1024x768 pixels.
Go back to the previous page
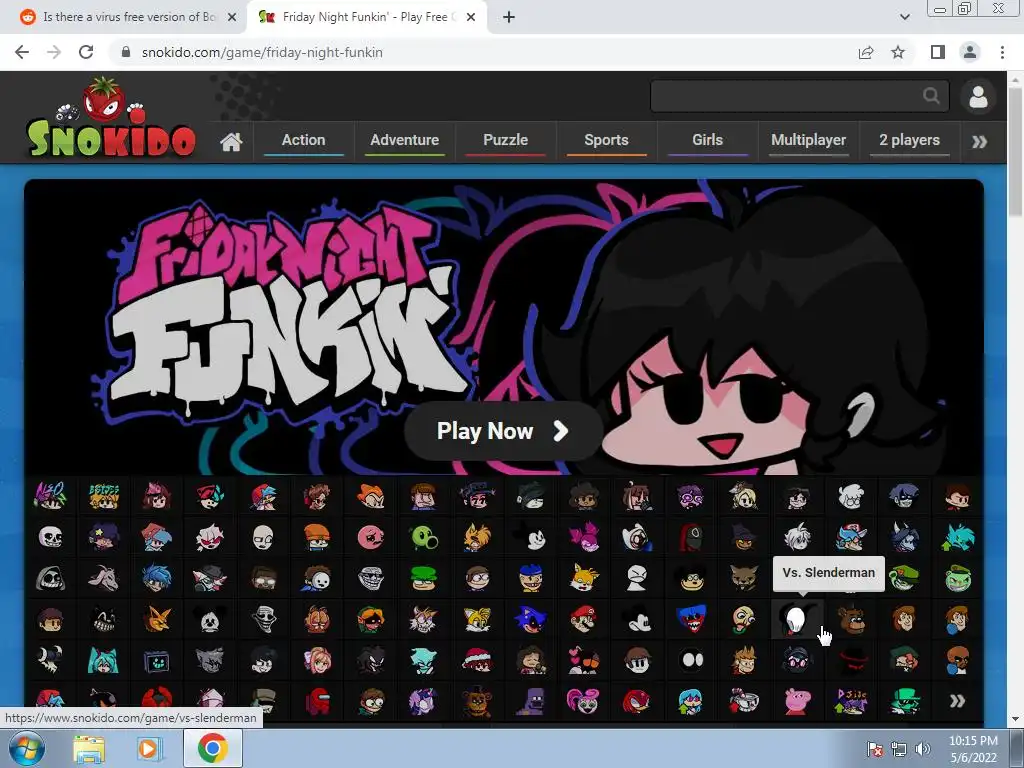tap(22, 52)
